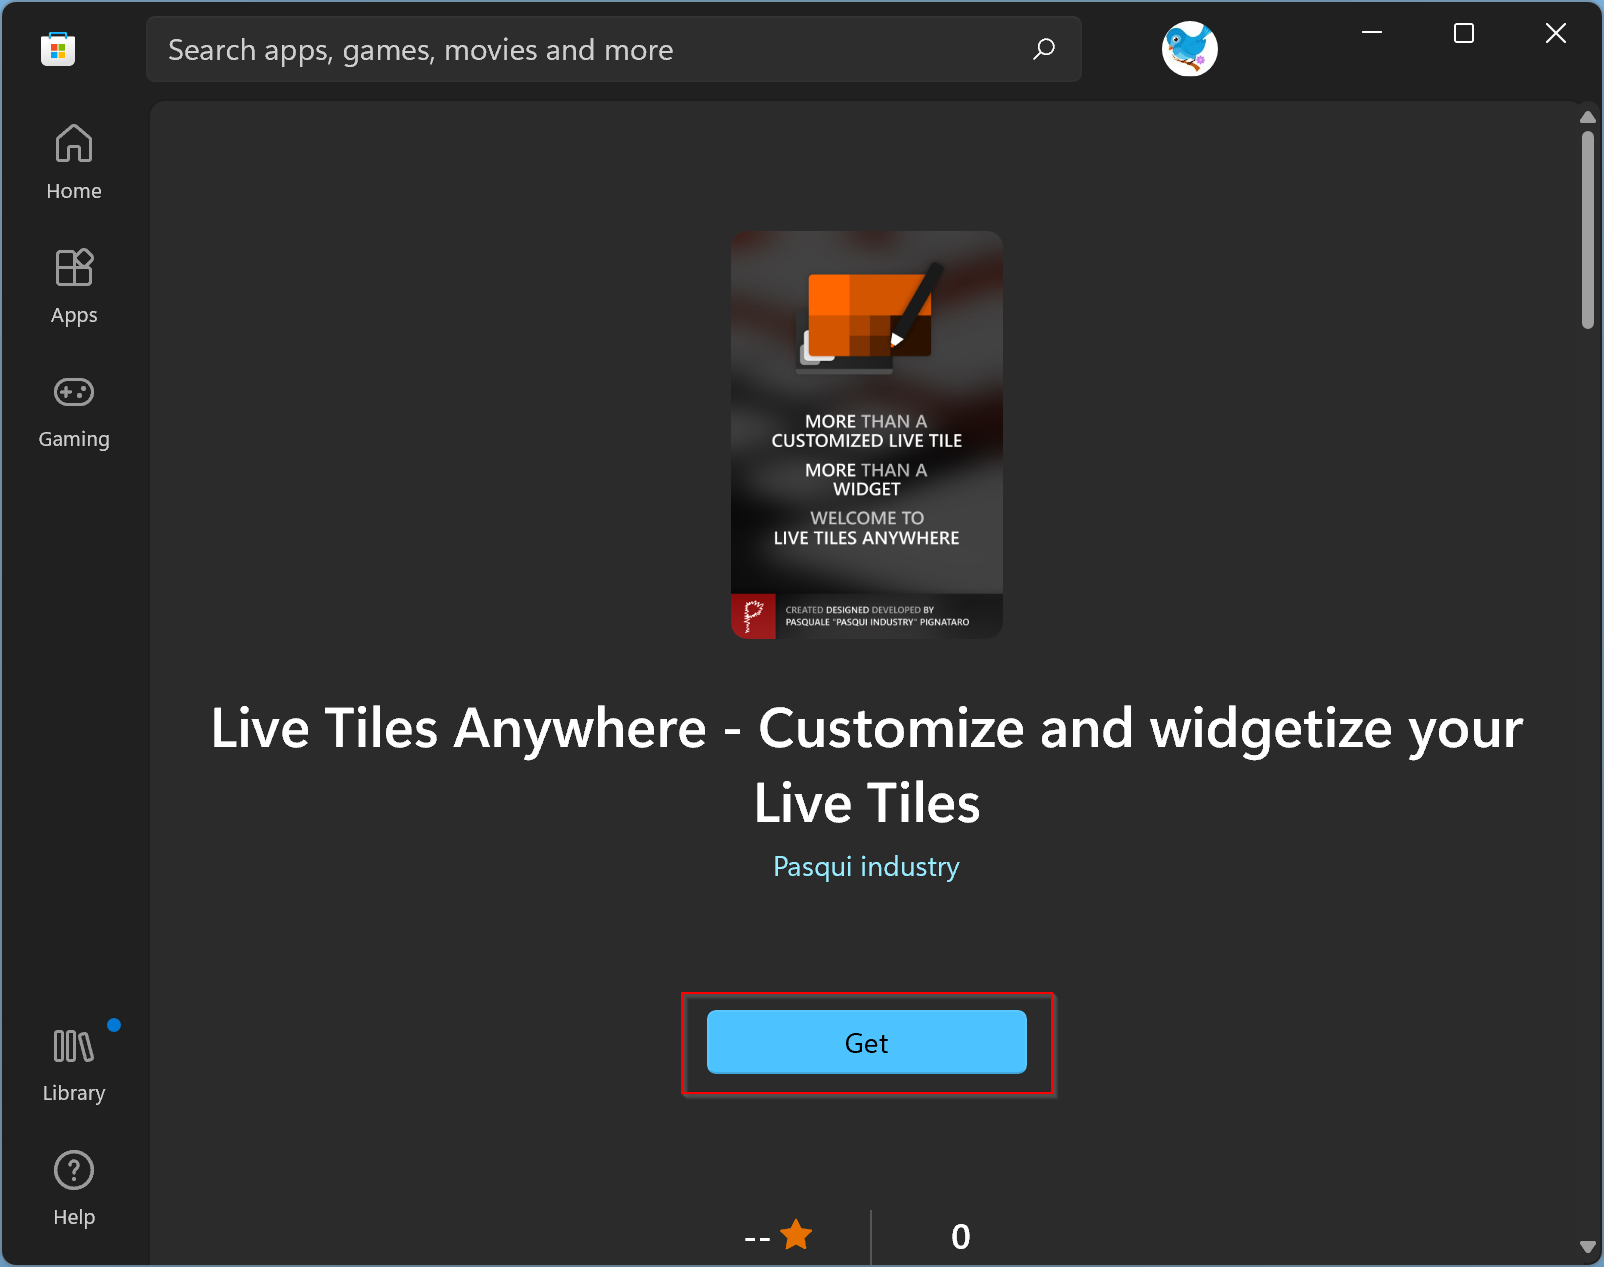Focus the search apps and games field

[614, 49]
